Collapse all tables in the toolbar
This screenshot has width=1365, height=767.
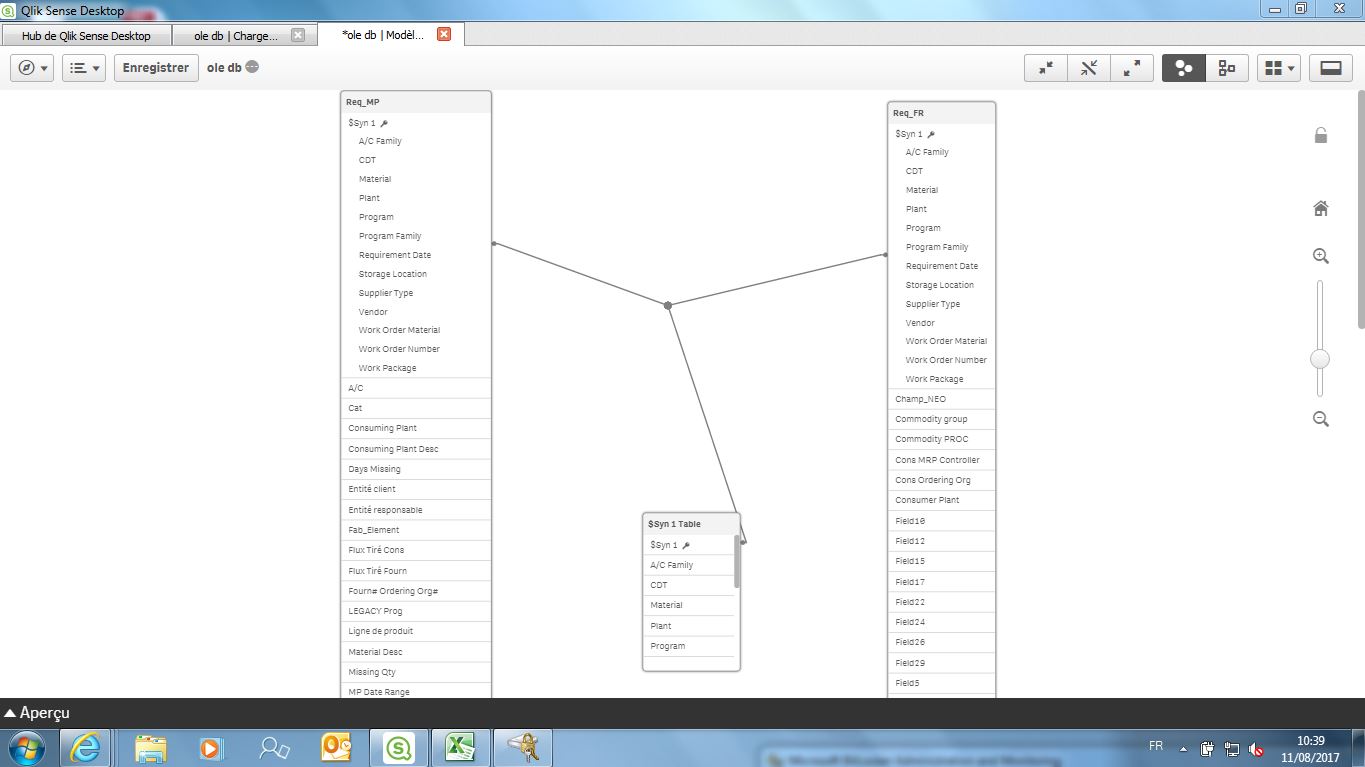point(1046,68)
